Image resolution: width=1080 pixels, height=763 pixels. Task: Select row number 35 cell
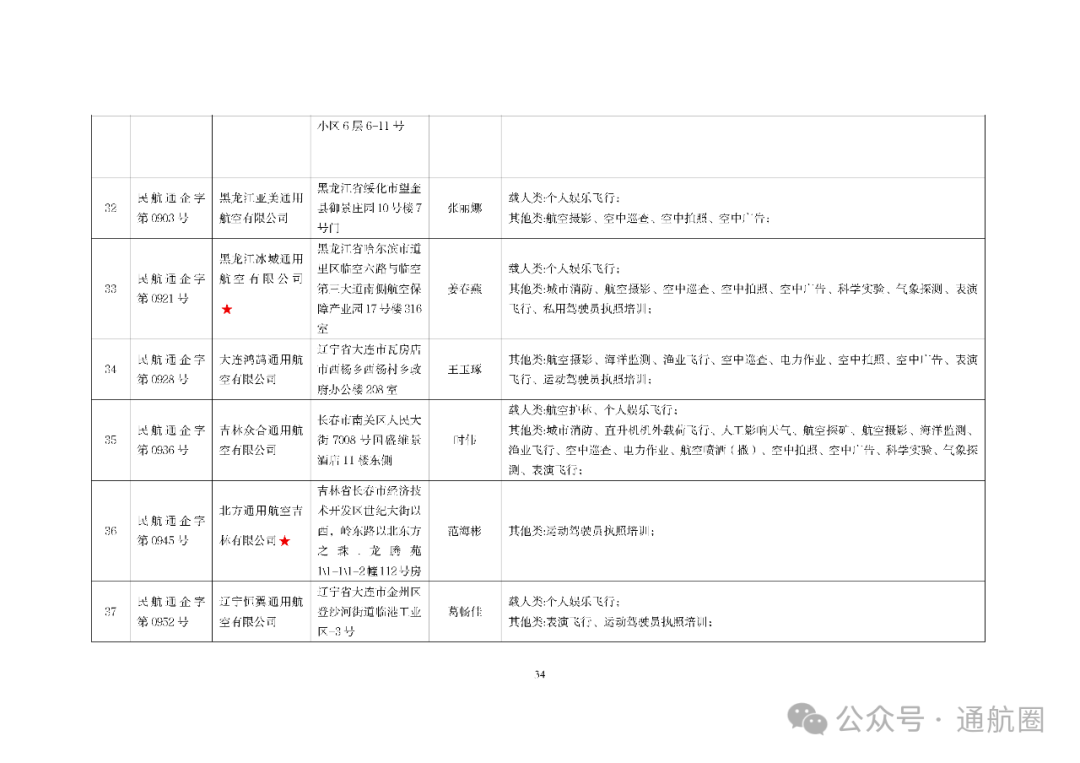pos(110,439)
